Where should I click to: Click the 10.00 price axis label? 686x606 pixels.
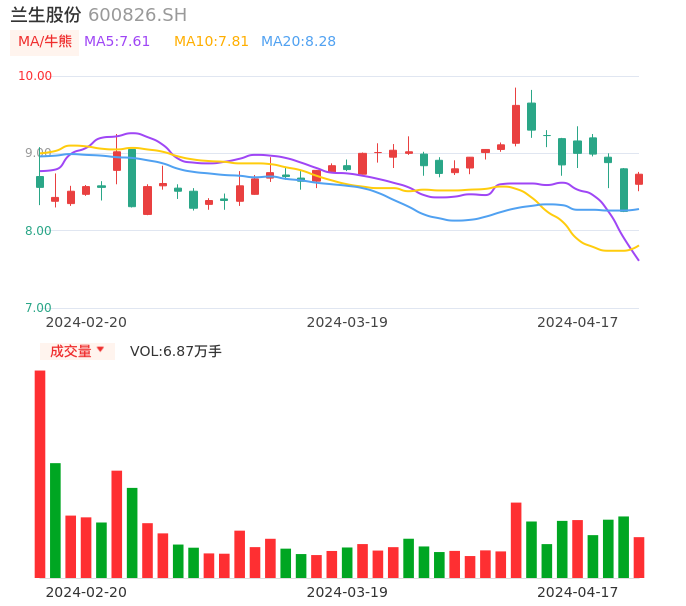[x=36, y=76]
